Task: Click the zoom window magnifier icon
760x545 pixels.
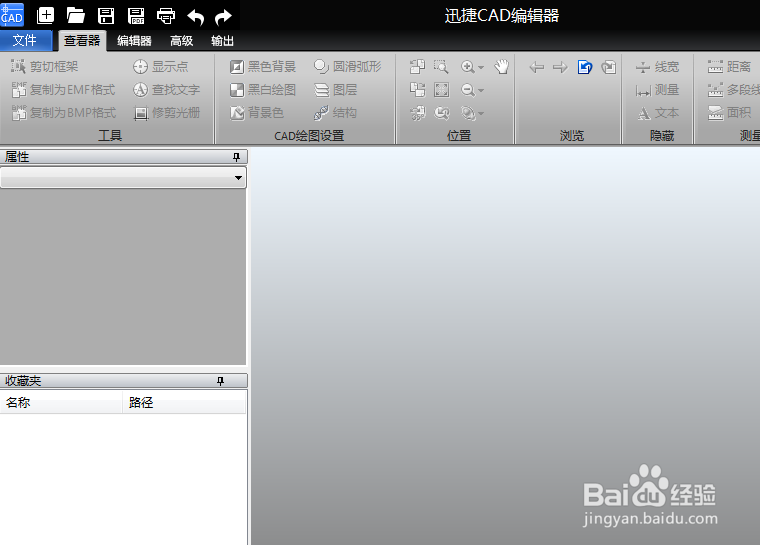Action: (x=441, y=66)
